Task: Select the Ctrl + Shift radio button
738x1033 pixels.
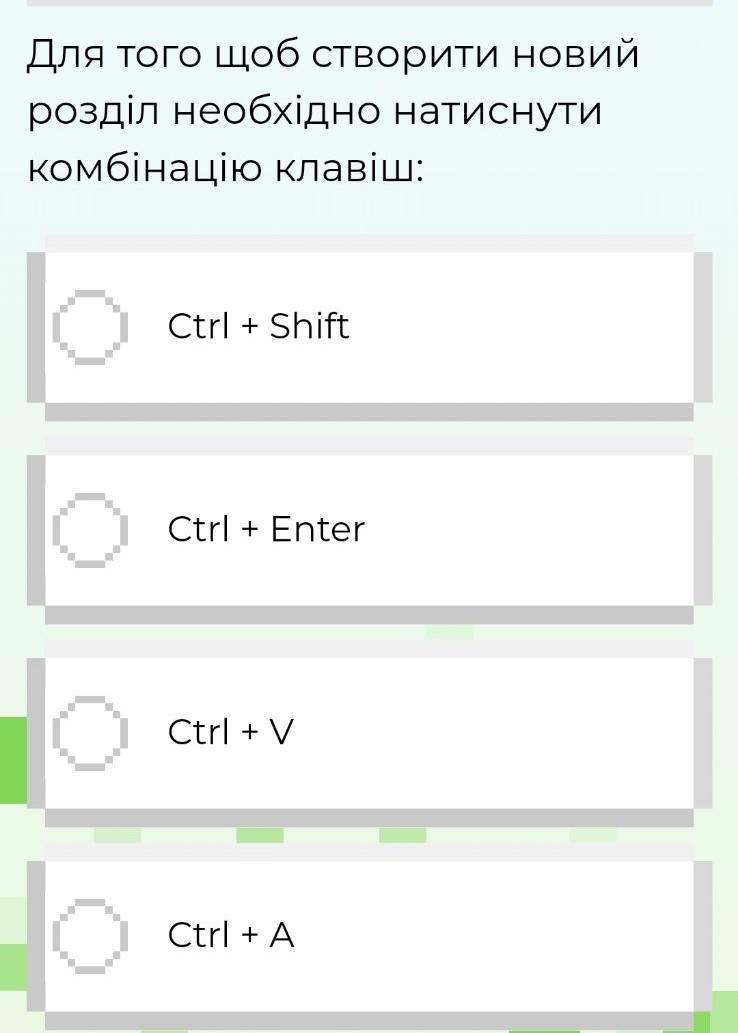Action: [91, 326]
